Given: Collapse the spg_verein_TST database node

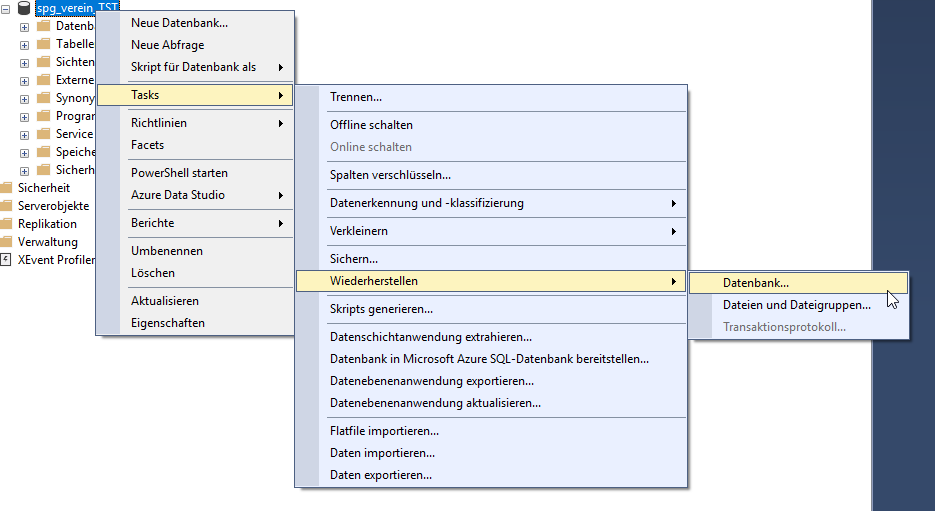Looking at the screenshot, I should pyautogui.click(x=6, y=8).
